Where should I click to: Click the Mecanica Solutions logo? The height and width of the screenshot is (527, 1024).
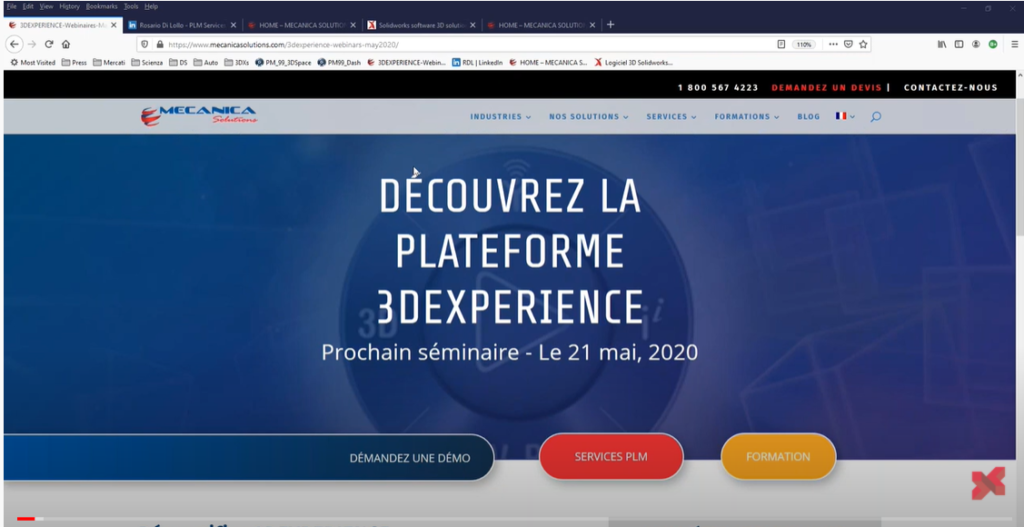199,116
